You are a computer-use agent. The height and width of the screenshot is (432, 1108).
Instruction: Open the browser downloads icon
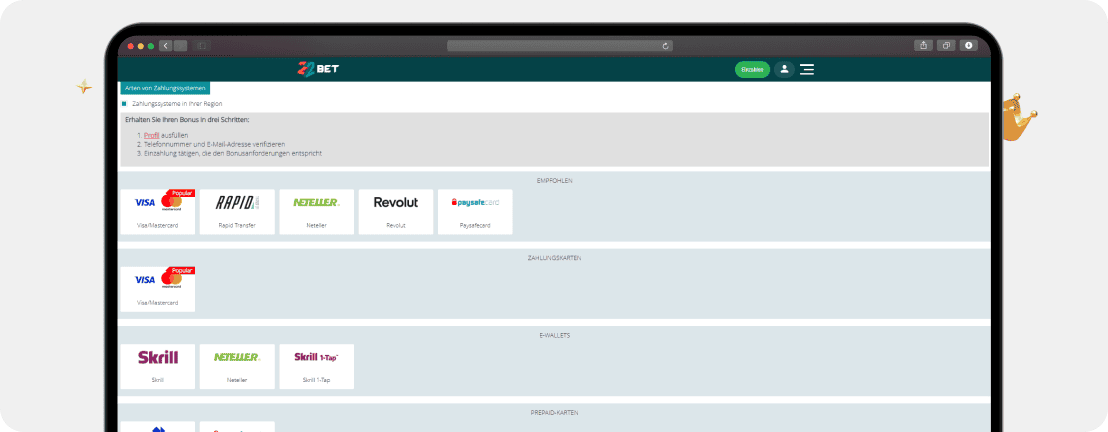click(968, 45)
